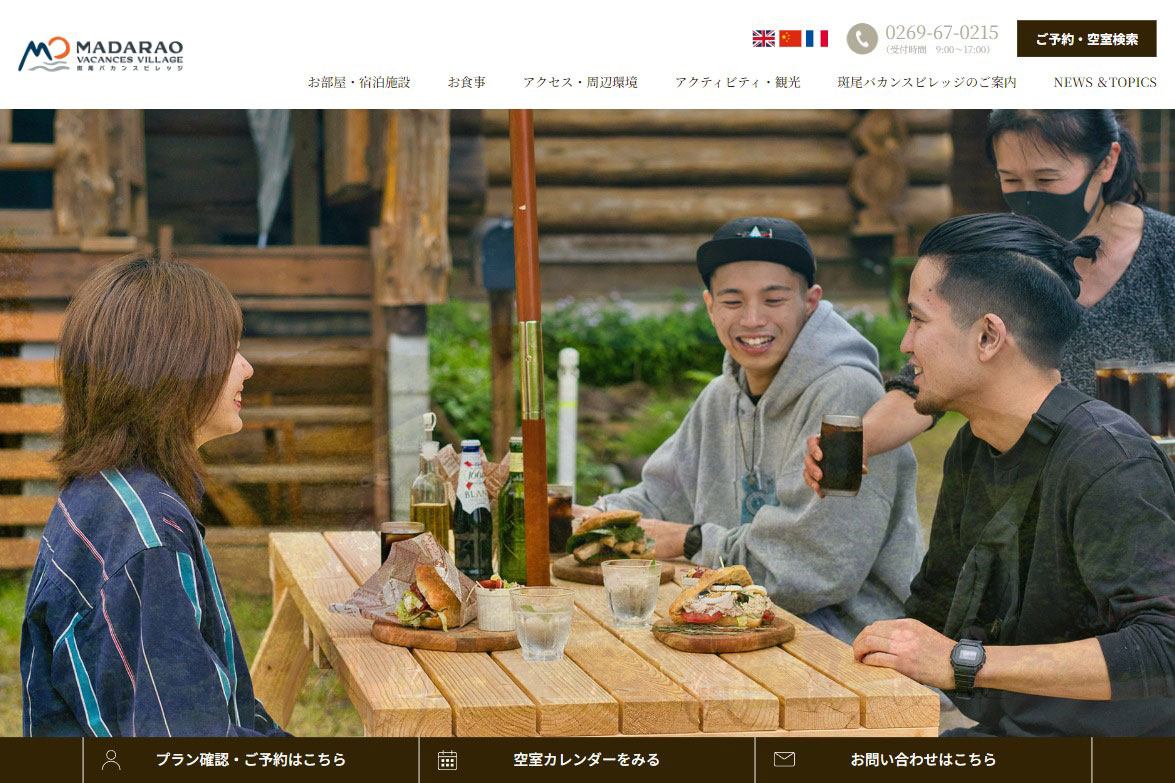
Task: Select the Chinese flag language icon
Action: point(790,38)
